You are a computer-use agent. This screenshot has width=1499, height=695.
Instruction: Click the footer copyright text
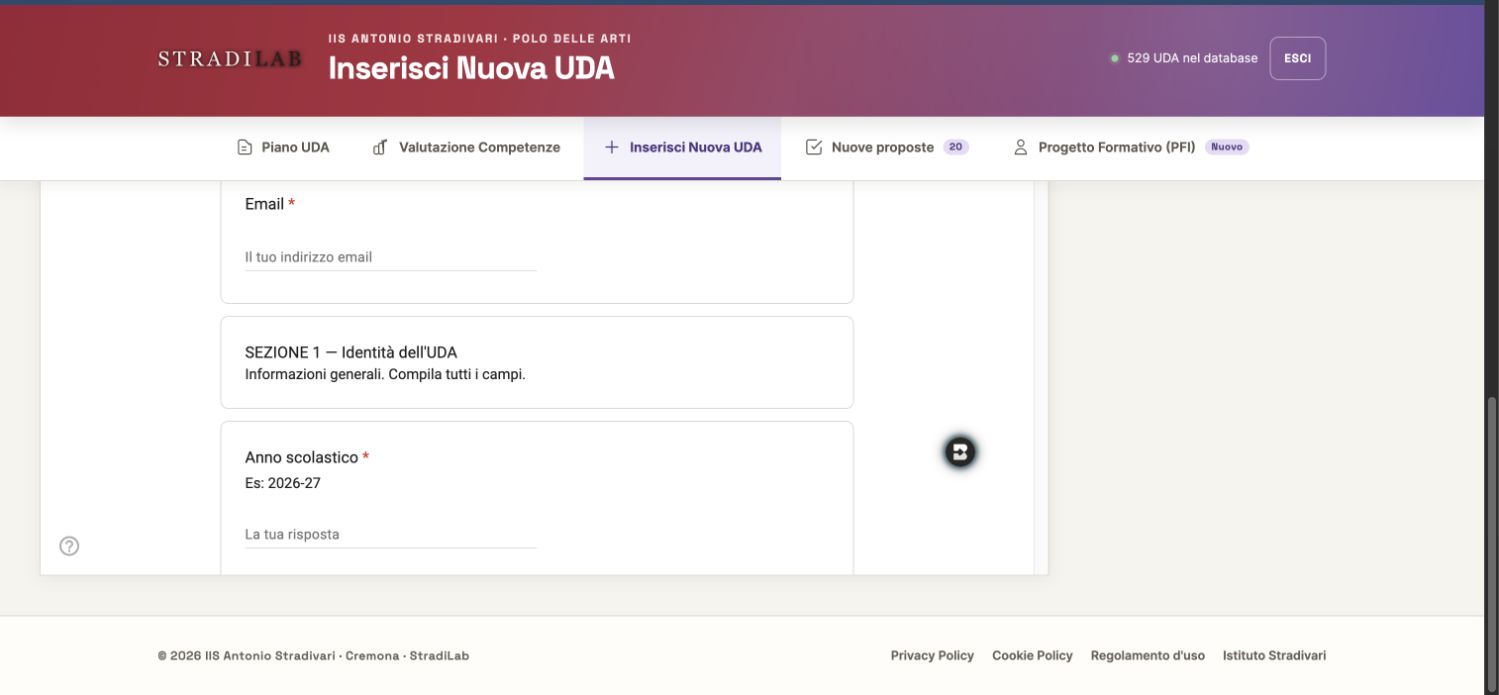313,656
